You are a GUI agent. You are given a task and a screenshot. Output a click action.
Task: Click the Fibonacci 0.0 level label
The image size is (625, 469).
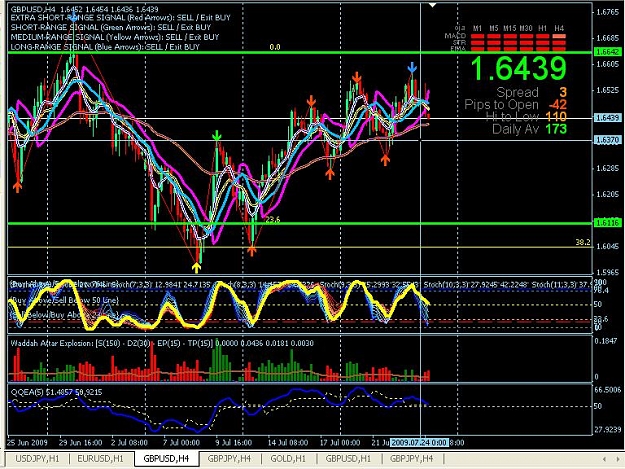275,47
